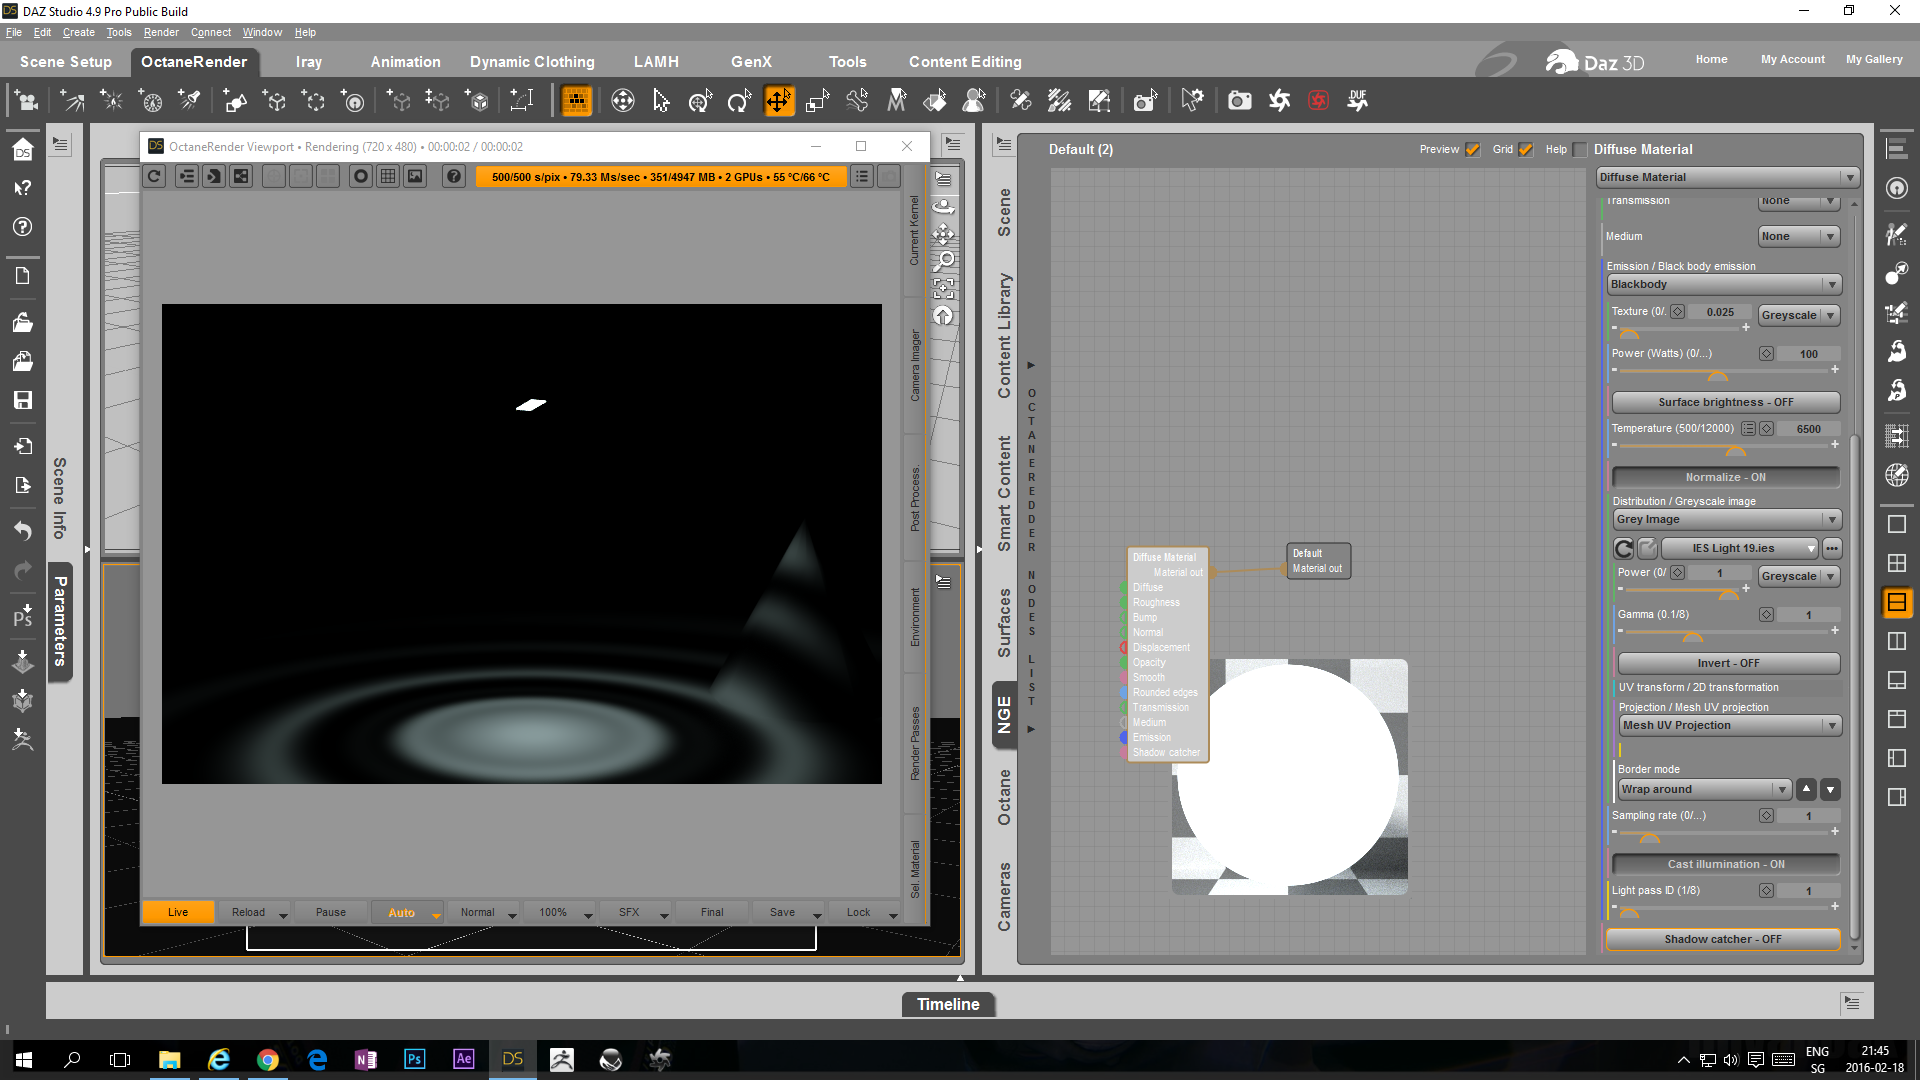1920x1080 pixels.
Task: Click the render camera snapshot icon
Action: (1239, 101)
